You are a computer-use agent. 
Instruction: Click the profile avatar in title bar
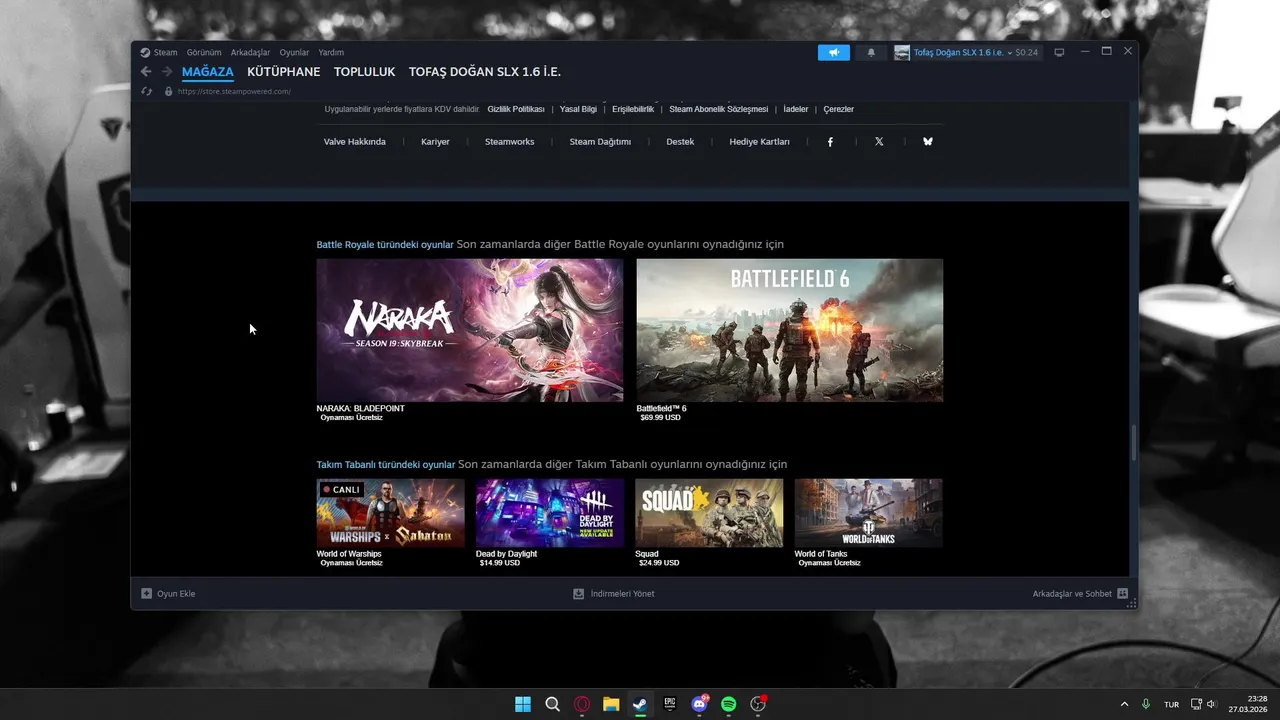click(902, 52)
